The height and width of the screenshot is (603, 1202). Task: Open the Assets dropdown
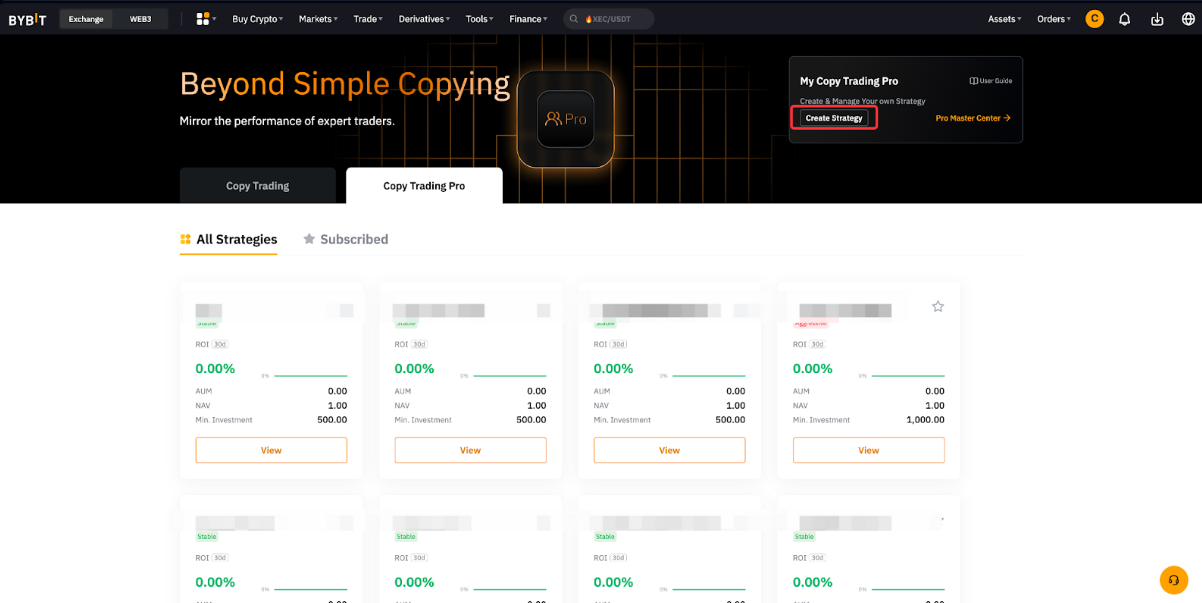coord(1004,19)
